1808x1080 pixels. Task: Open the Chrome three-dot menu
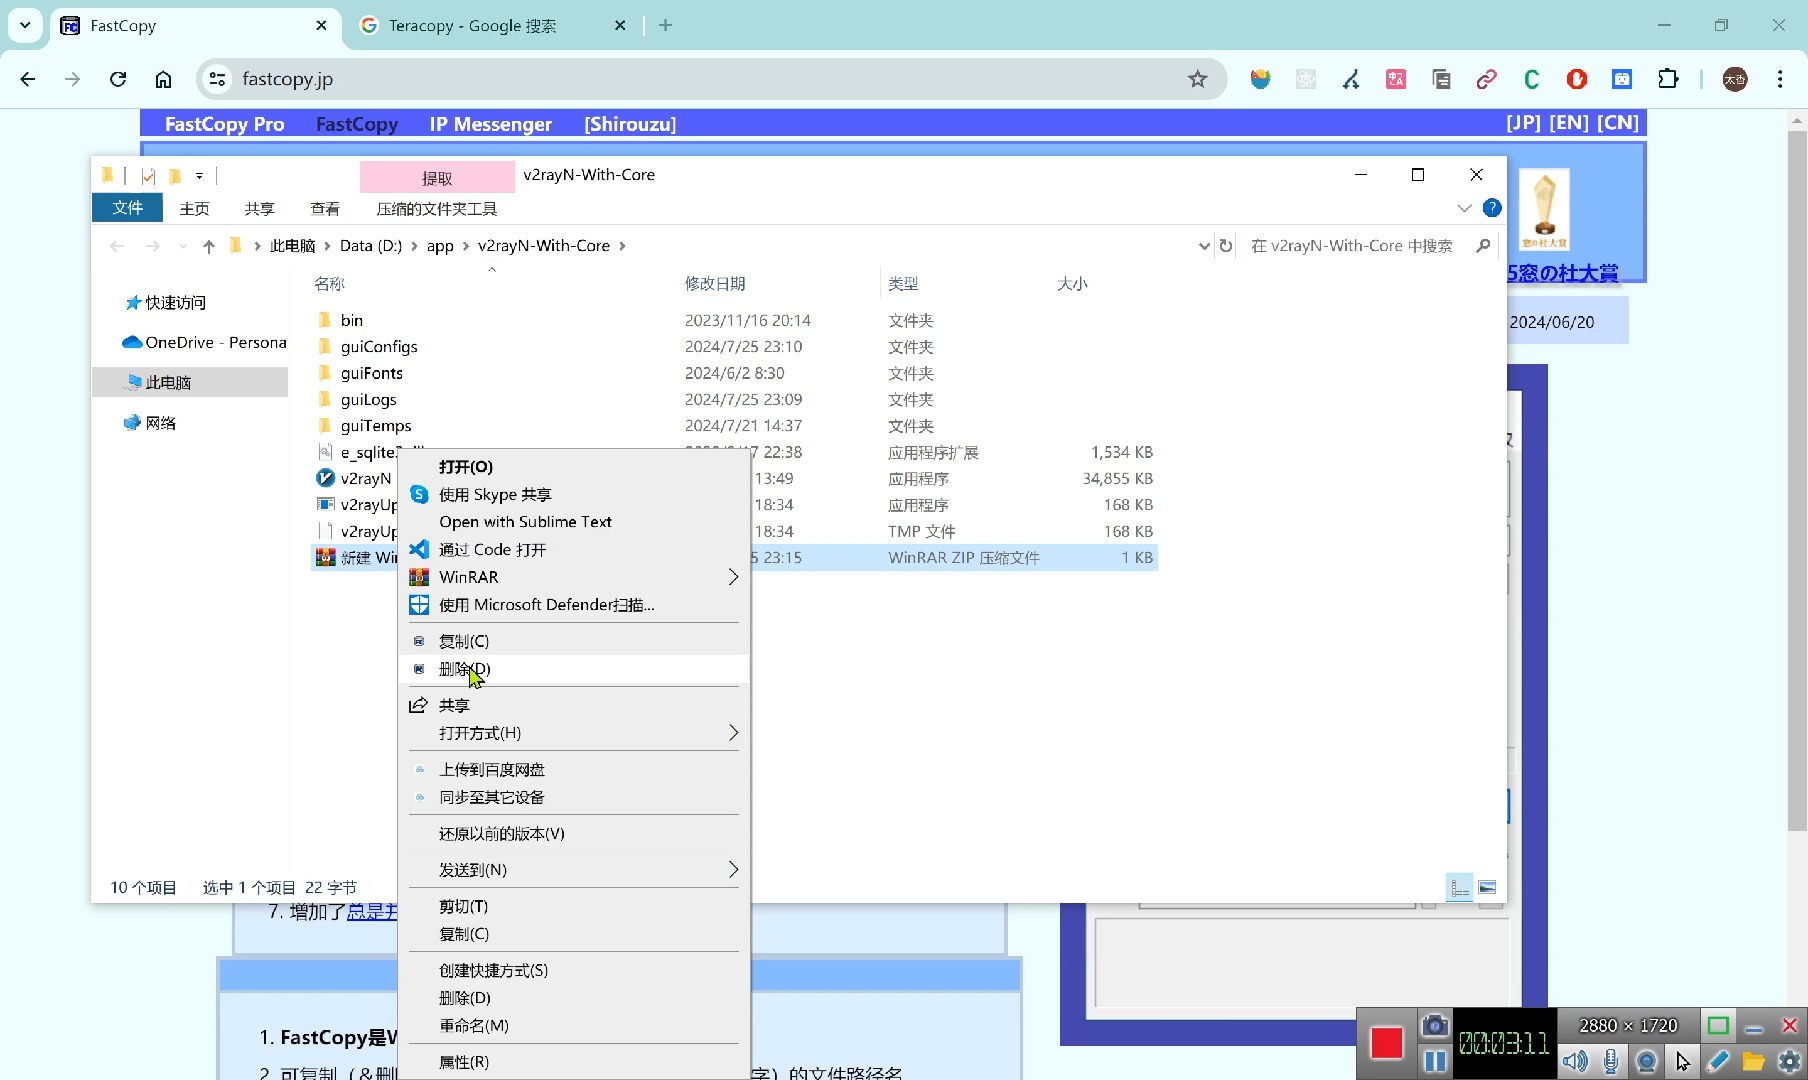pos(1780,79)
